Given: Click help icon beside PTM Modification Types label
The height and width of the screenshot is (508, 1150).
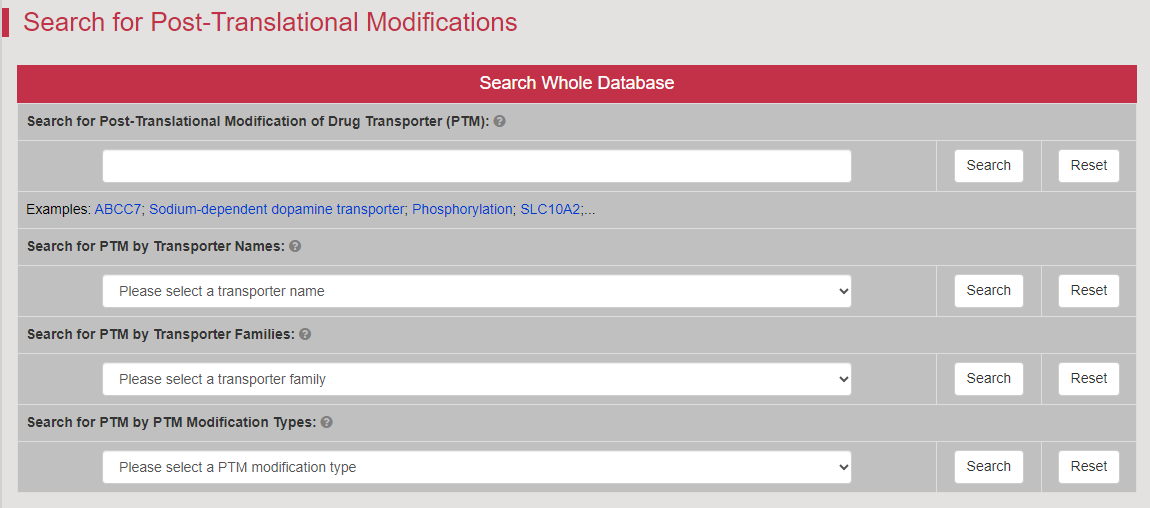Looking at the screenshot, I should [326, 422].
